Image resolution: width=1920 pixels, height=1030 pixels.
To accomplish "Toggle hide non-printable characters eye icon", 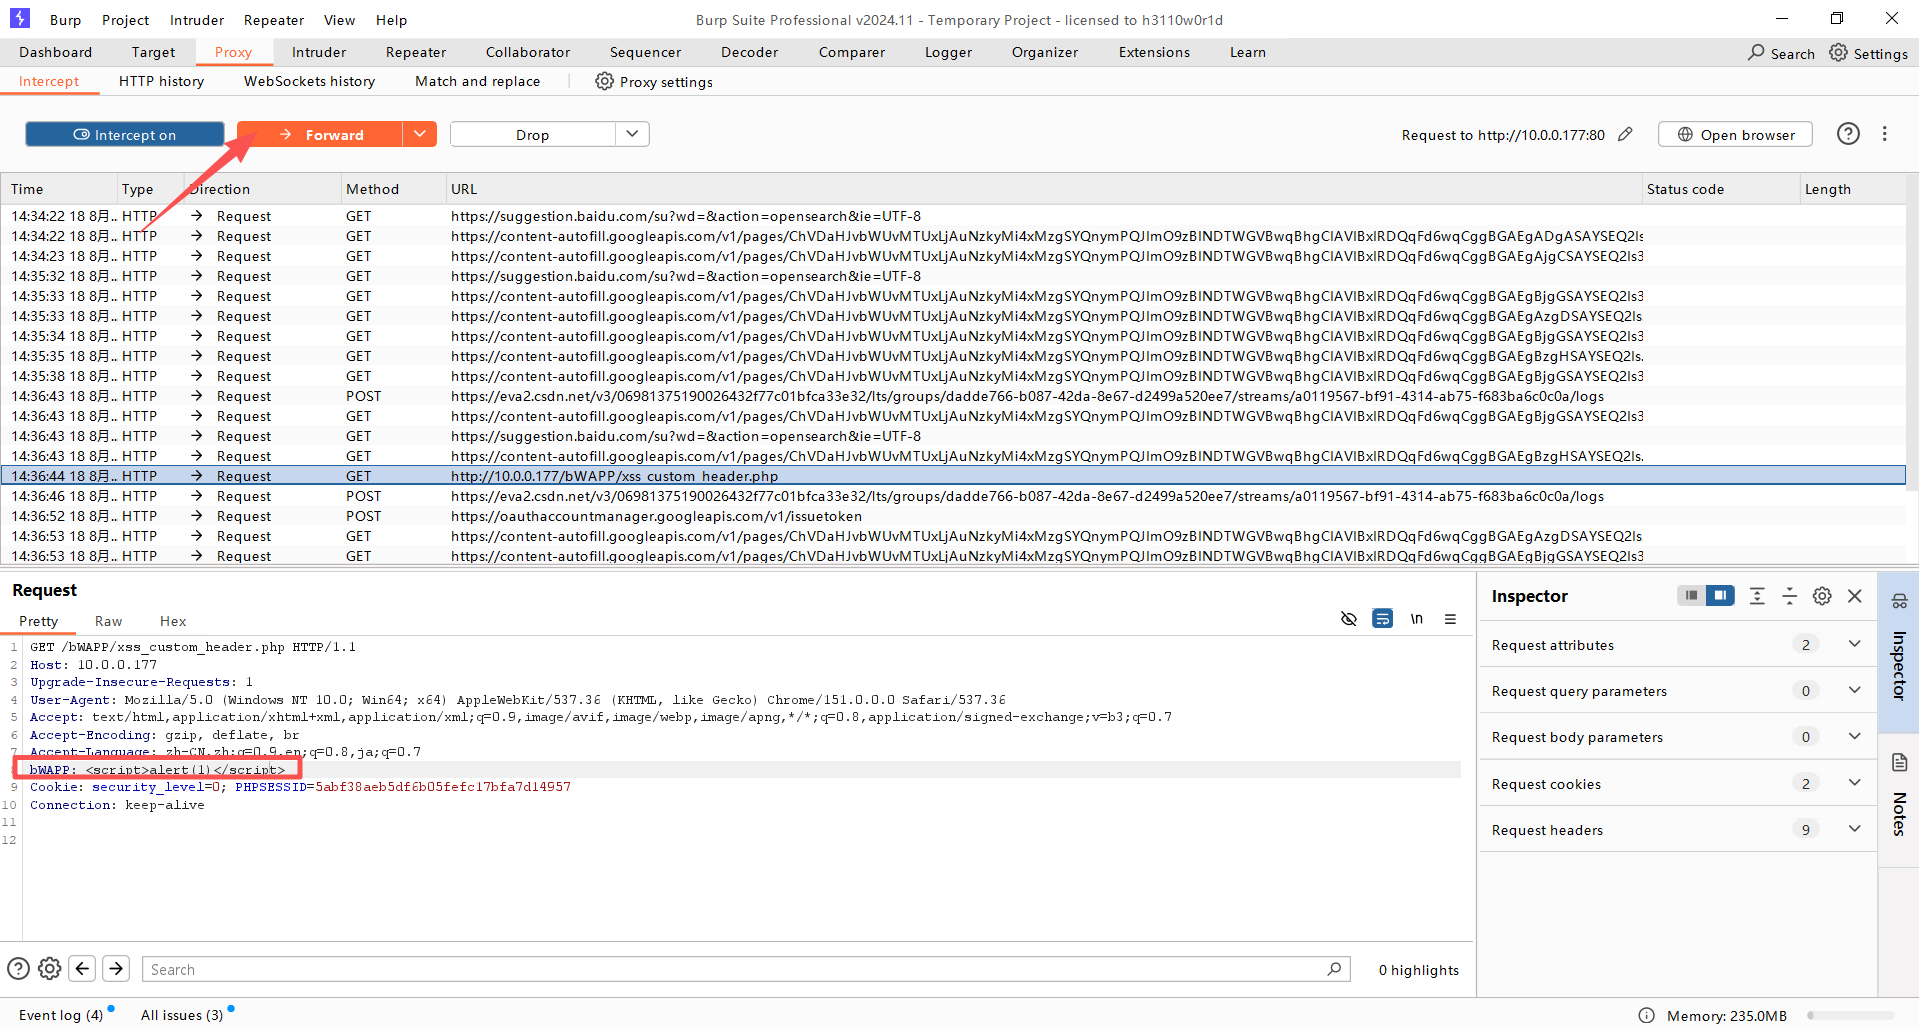I will point(1348,619).
